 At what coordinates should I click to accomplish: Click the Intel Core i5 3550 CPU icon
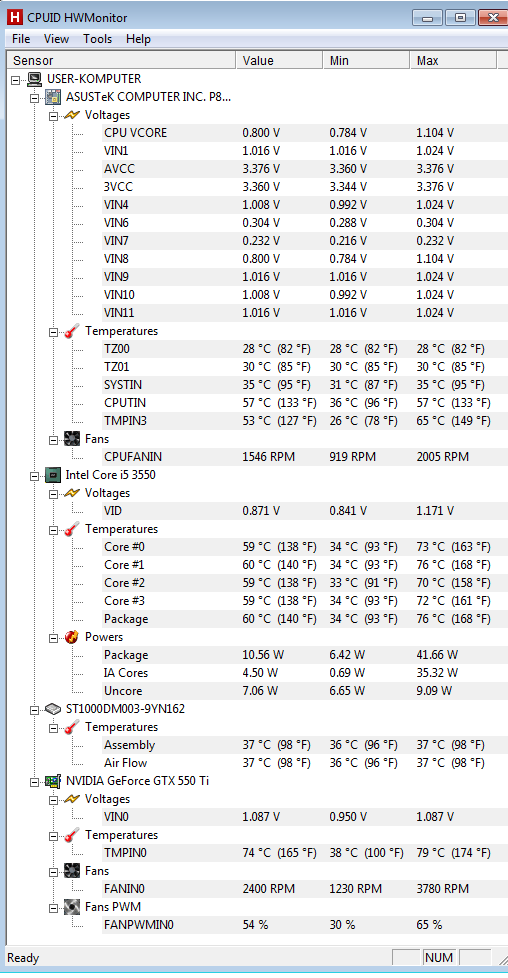54,475
